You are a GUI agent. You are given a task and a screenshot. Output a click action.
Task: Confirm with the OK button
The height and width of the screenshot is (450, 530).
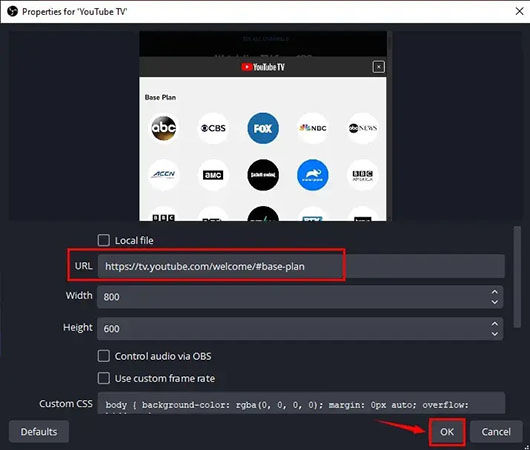[x=447, y=432]
